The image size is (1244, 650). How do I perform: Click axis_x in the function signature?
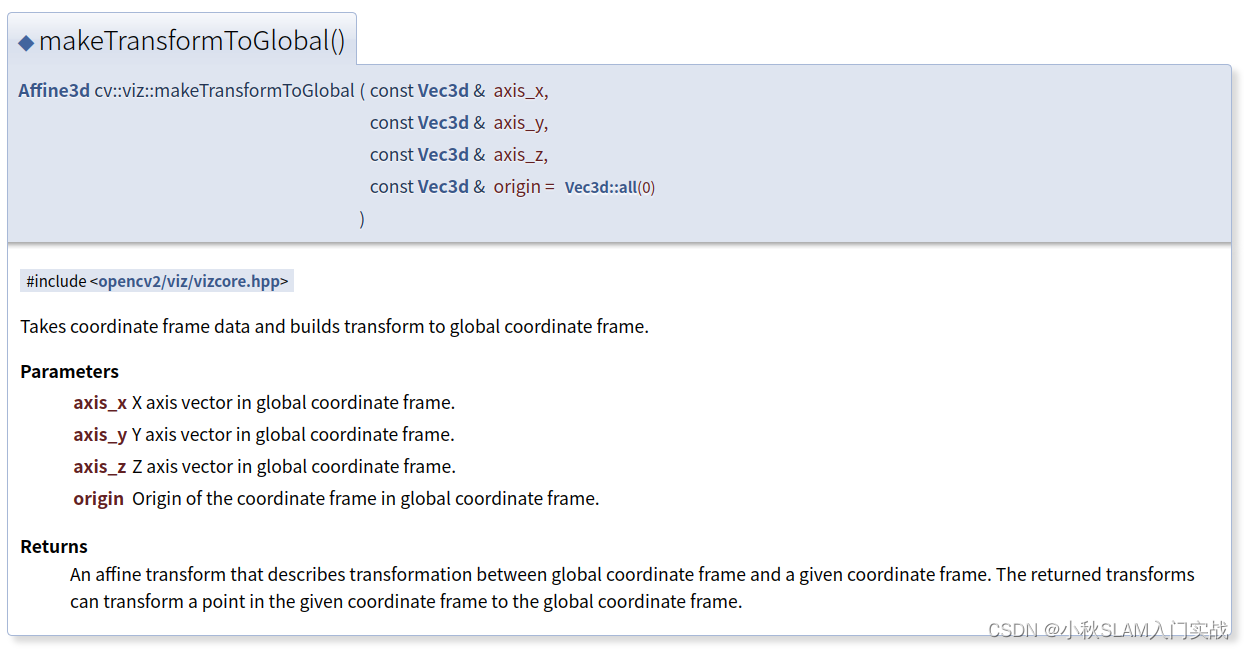(519, 91)
